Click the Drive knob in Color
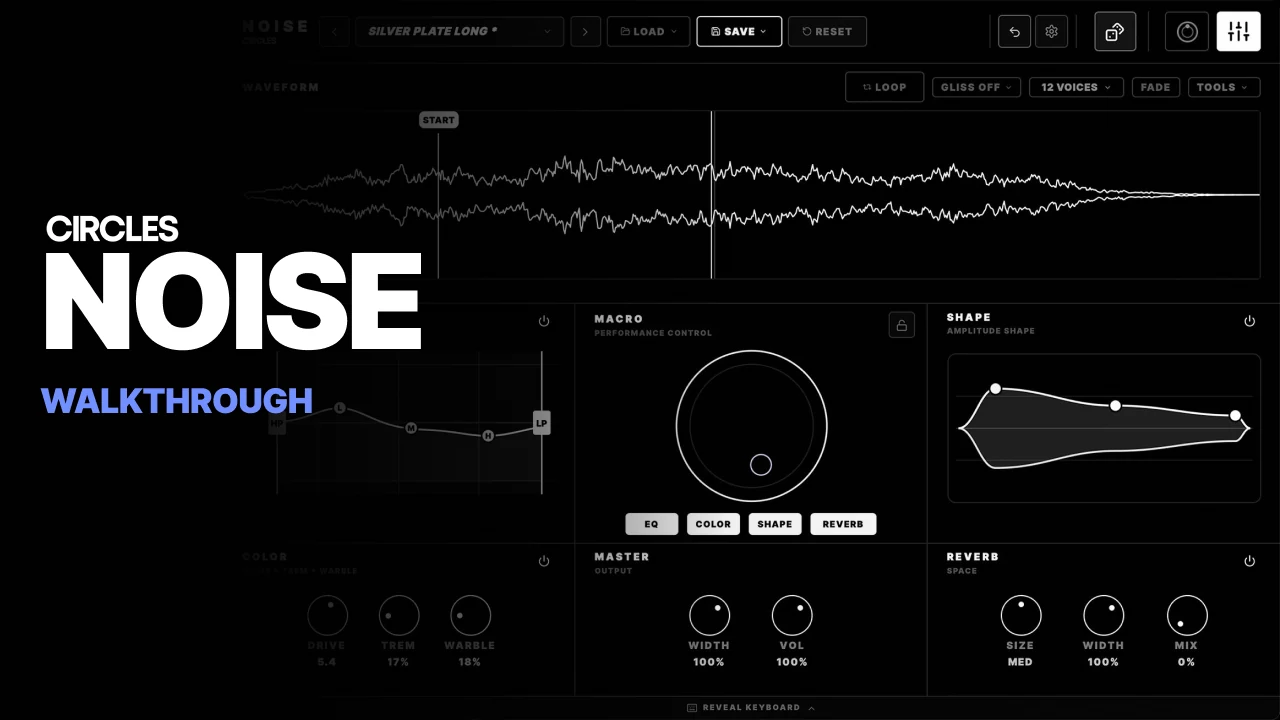Screen dimensions: 1280x720 [327, 616]
